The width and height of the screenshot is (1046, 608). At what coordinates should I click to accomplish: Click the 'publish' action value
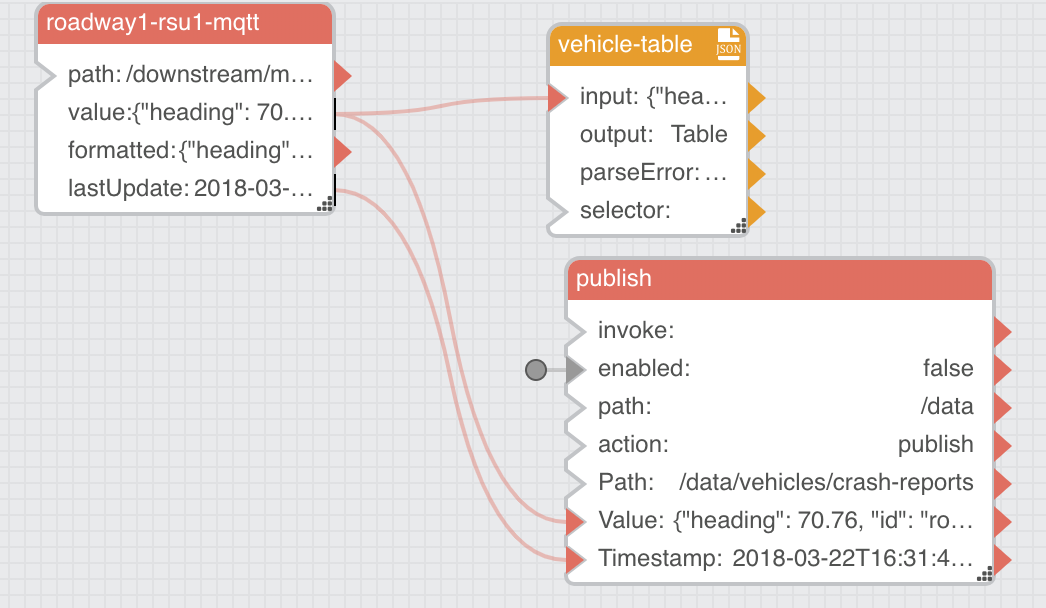pyautogui.click(x=935, y=444)
